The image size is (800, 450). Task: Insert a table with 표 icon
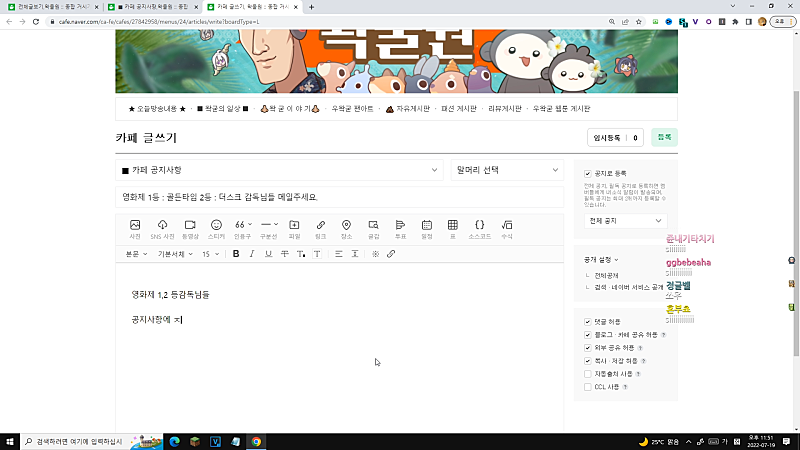(453, 229)
